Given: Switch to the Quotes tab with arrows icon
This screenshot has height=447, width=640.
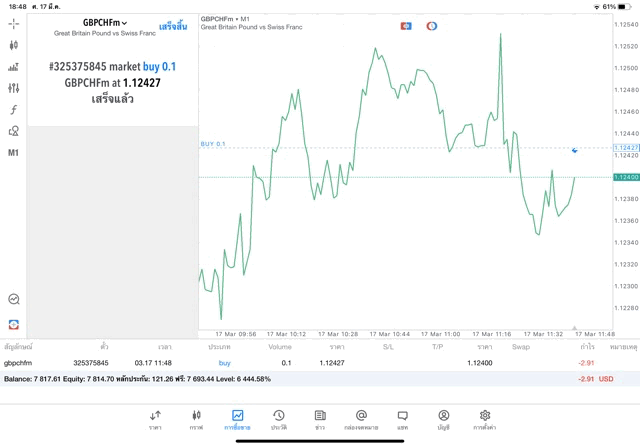Looking at the screenshot, I should pyautogui.click(x=155, y=420).
